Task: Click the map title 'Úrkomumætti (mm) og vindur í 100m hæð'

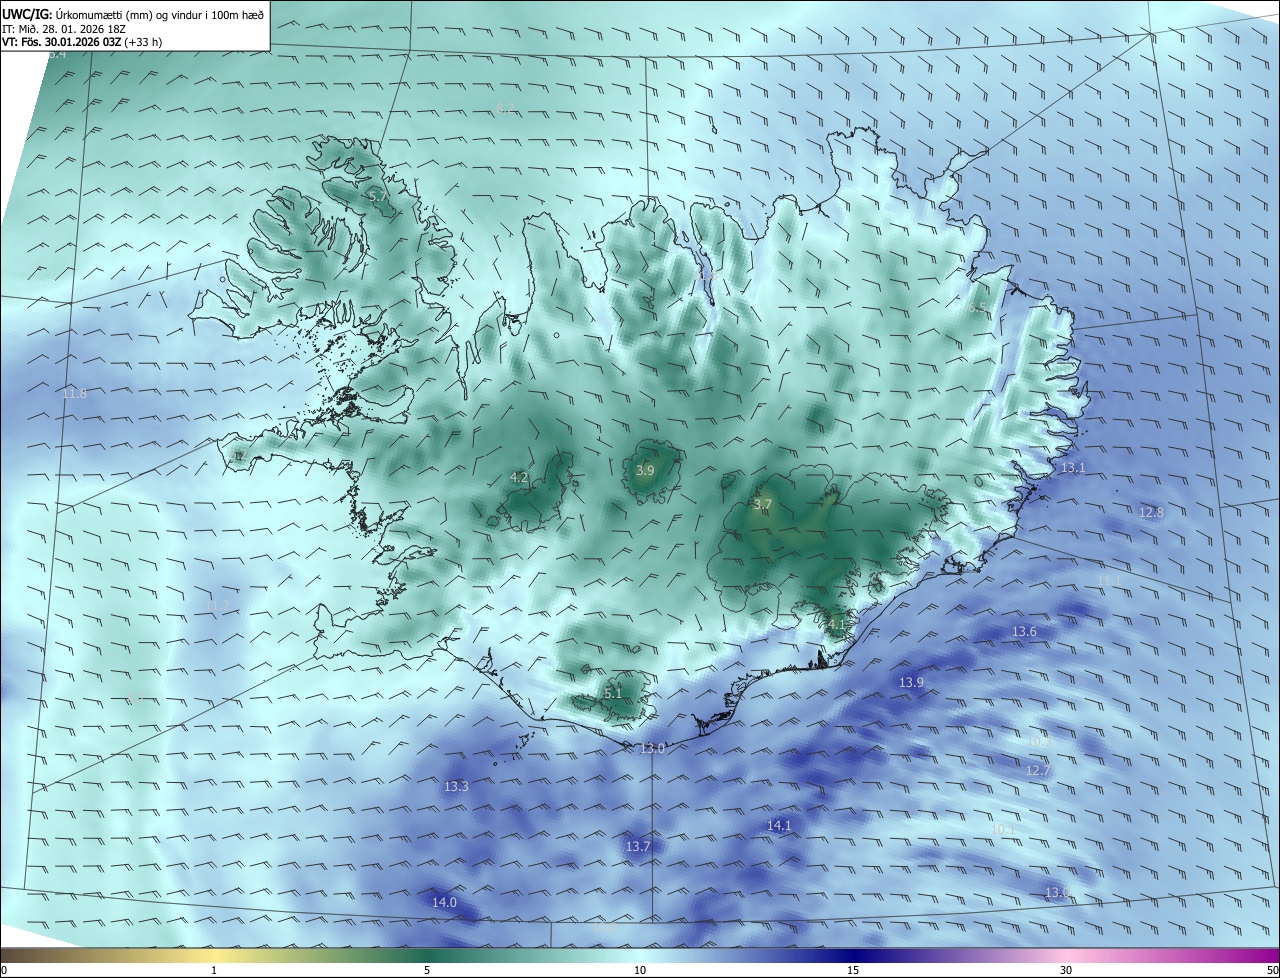Action: click(x=158, y=15)
